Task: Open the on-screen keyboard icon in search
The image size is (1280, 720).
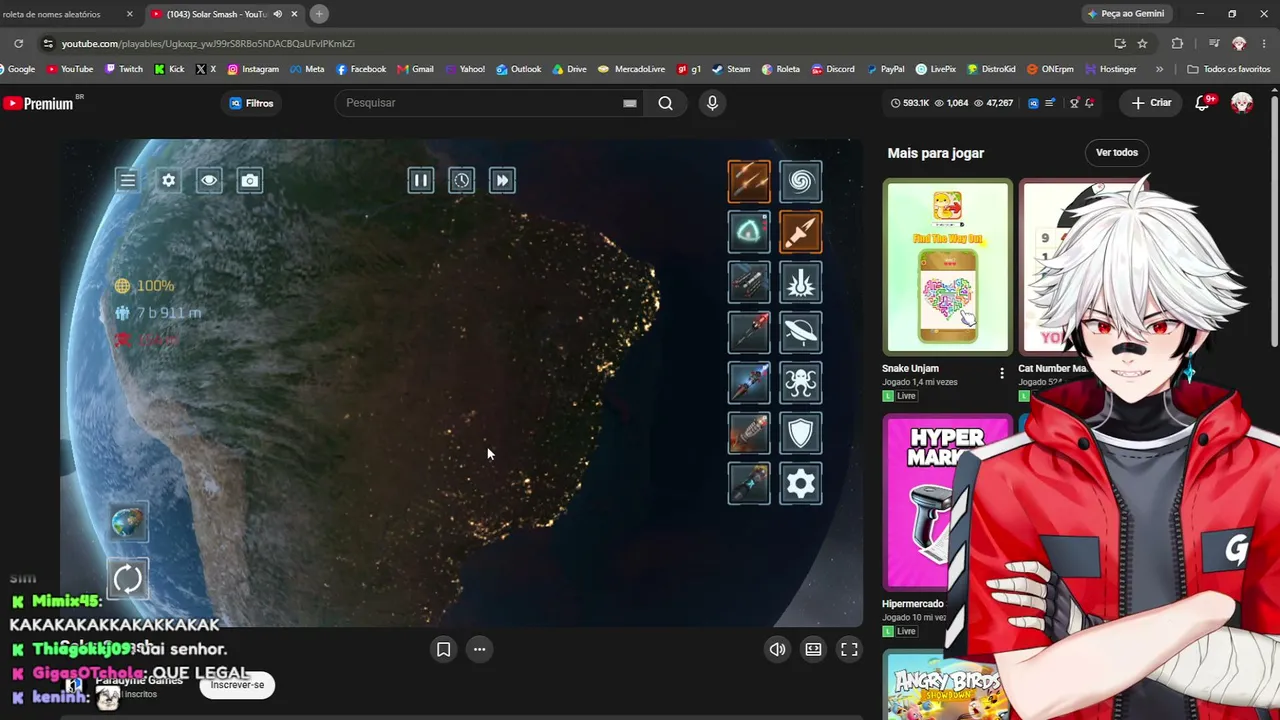Action: [630, 103]
